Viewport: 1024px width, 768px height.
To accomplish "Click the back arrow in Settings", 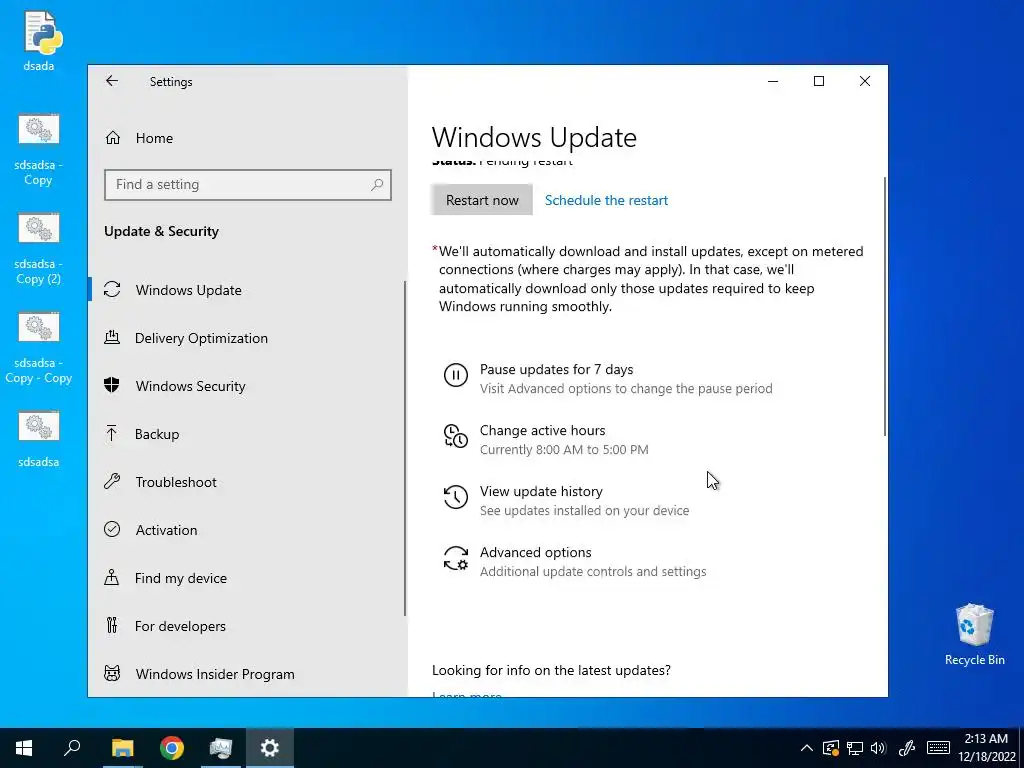I will tap(112, 81).
